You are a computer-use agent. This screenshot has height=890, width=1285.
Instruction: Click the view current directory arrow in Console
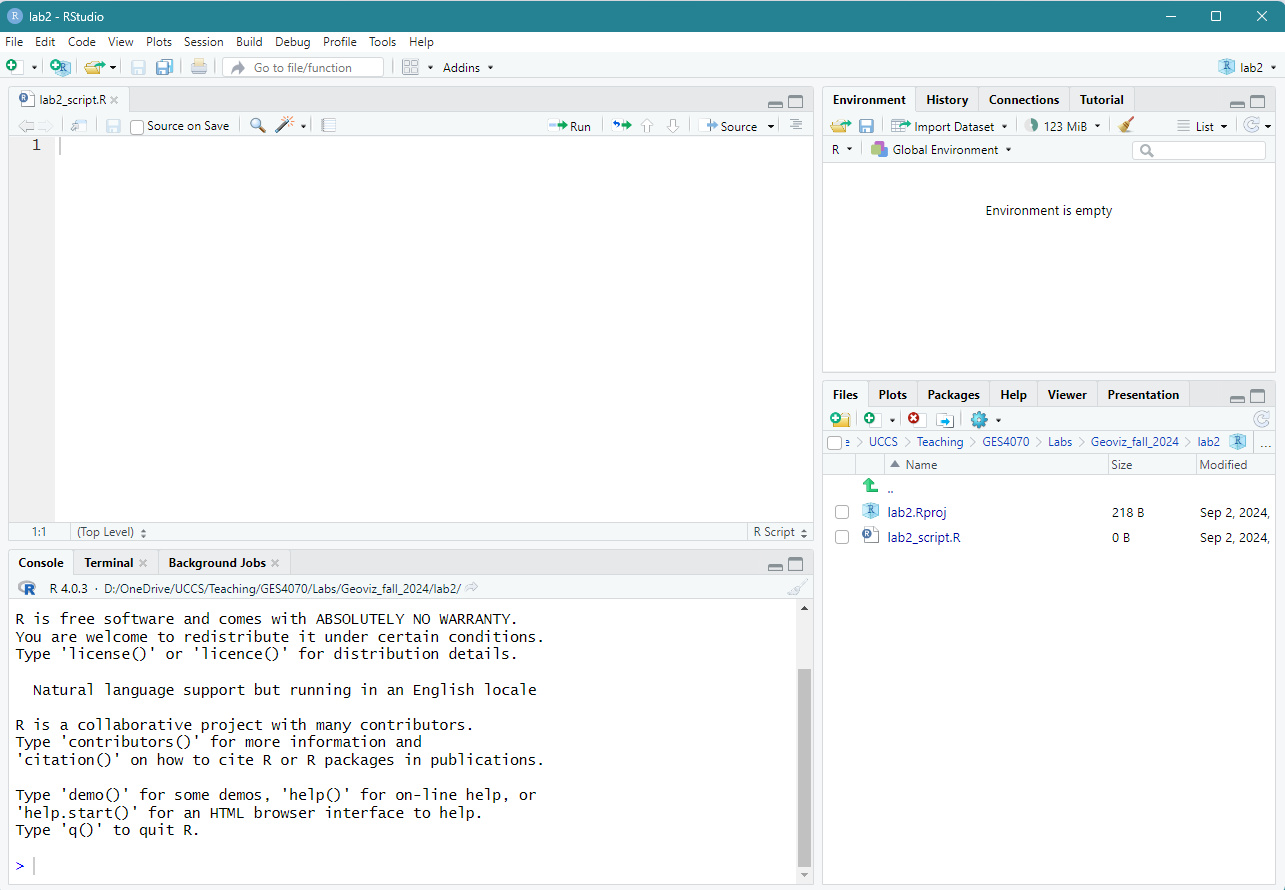pyautogui.click(x=472, y=588)
